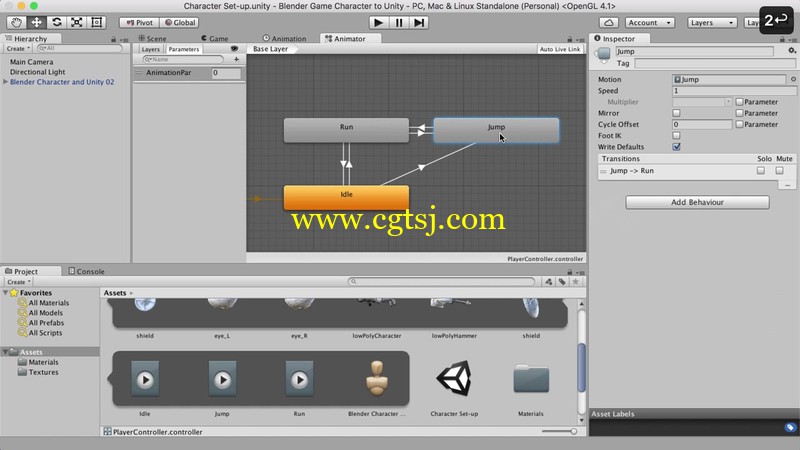Enable the Mirror checkbox
Image resolution: width=800 pixels, height=450 pixels.
click(676, 113)
